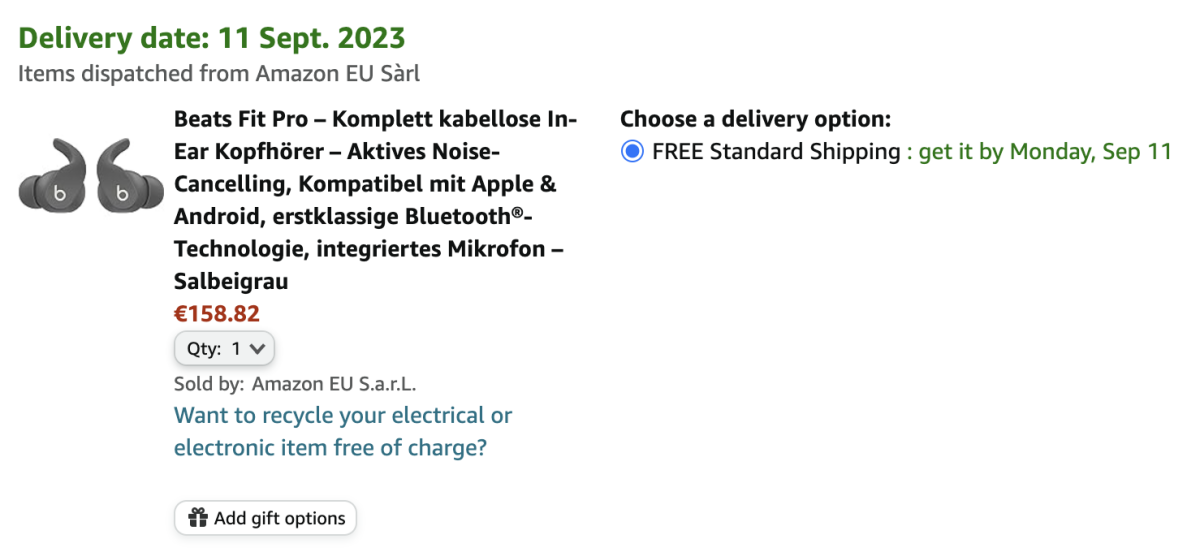Click the Choose a delivery option heading
The height and width of the screenshot is (552, 1200).
tap(755, 120)
